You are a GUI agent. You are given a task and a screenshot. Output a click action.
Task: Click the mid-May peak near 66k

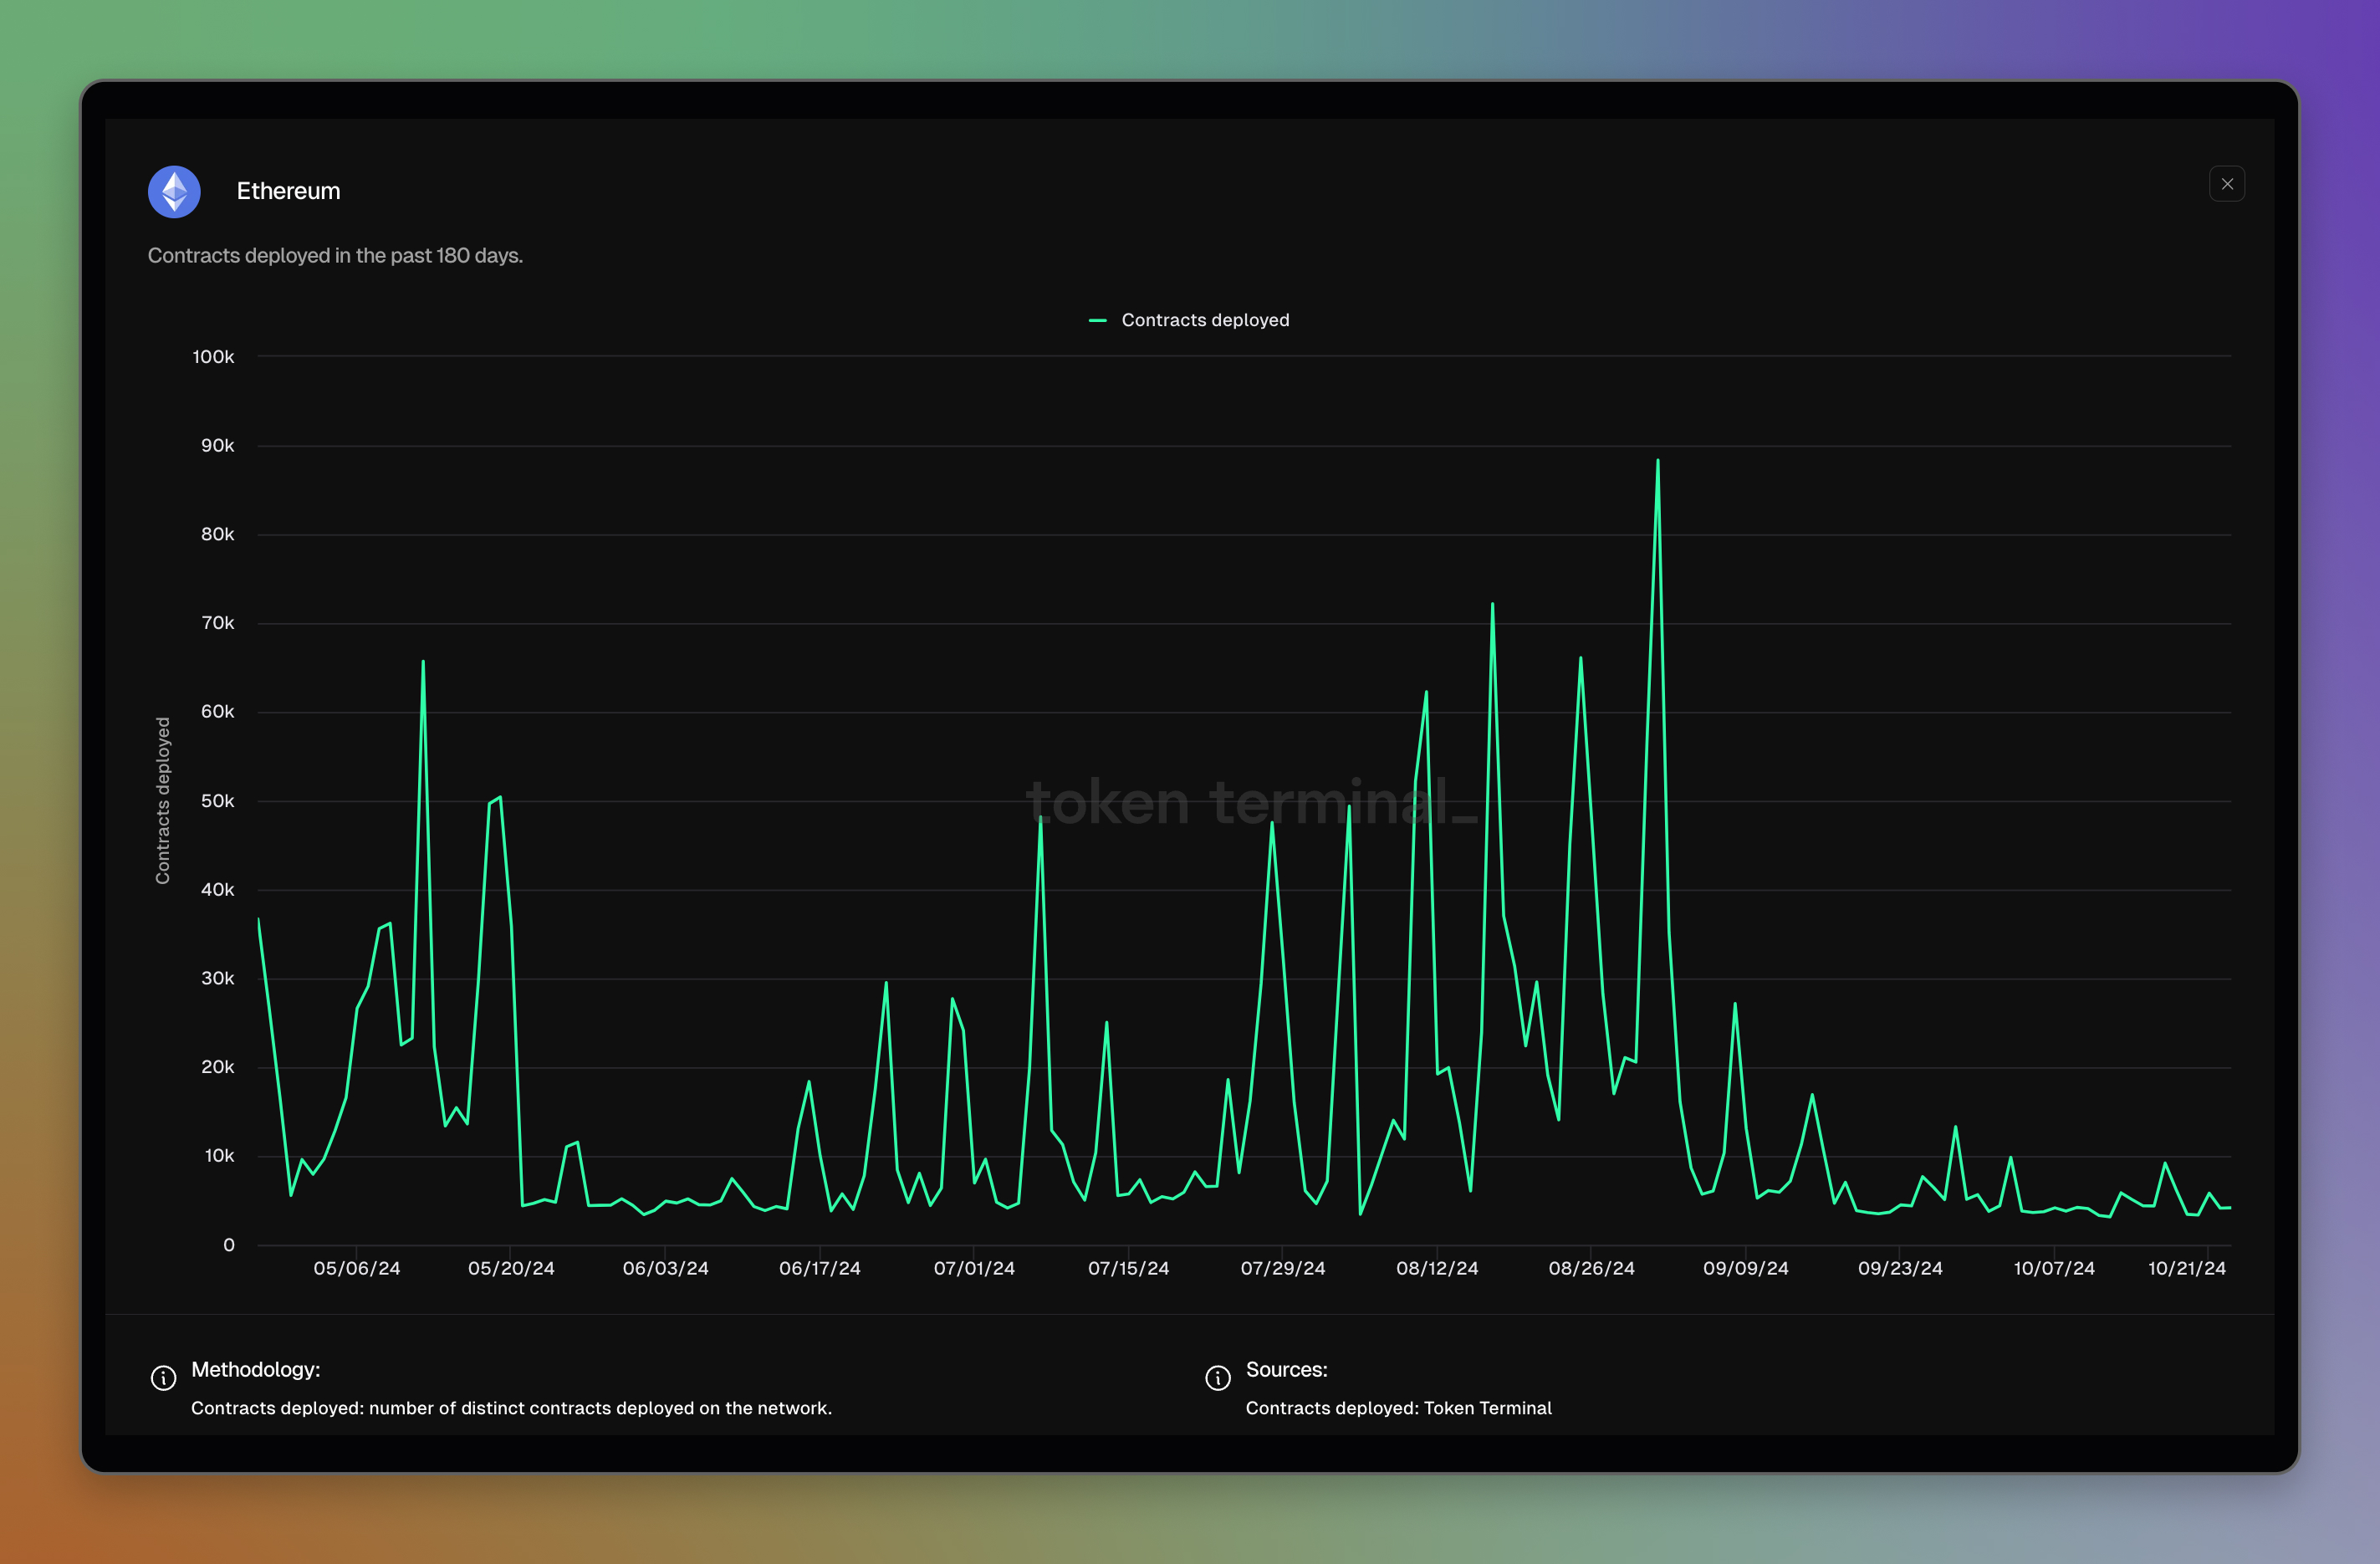pyautogui.click(x=423, y=661)
